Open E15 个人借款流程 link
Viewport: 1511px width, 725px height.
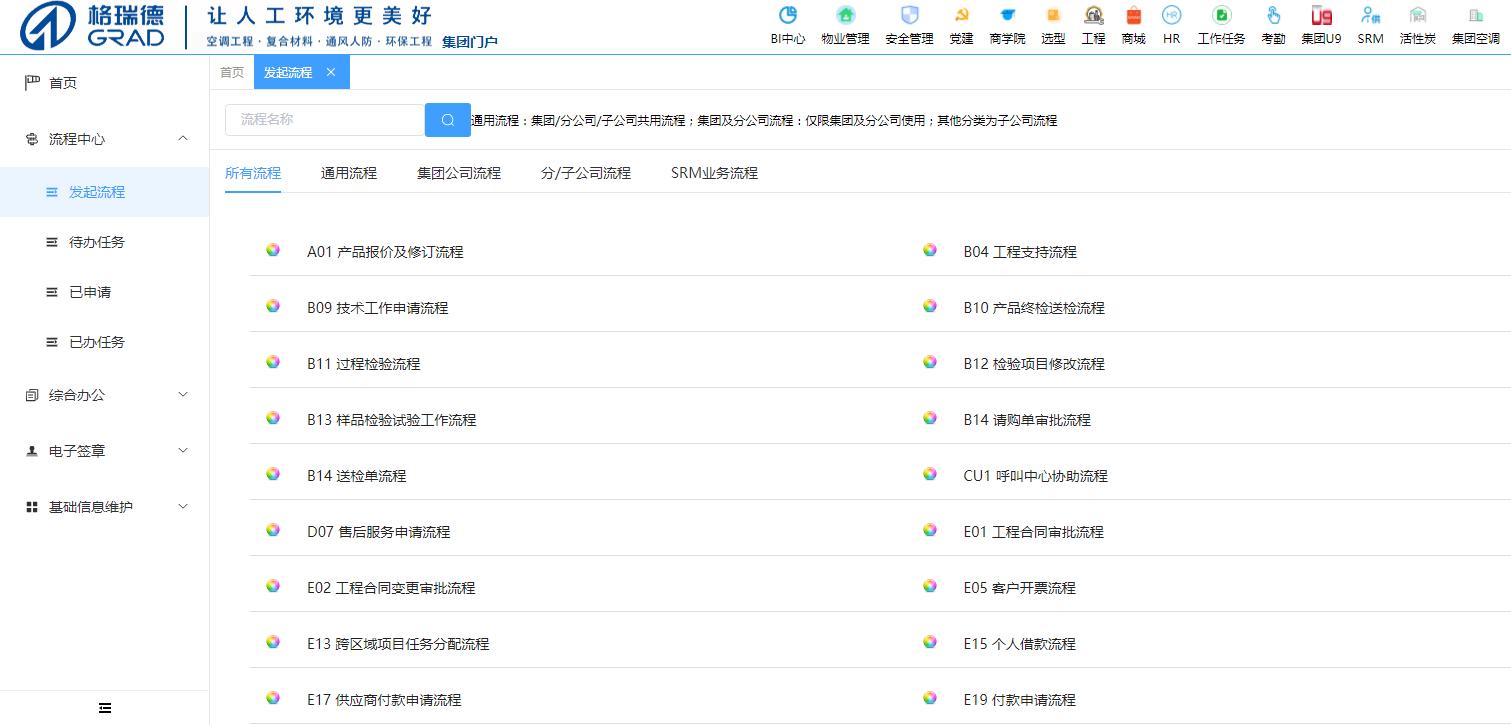click(1019, 644)
